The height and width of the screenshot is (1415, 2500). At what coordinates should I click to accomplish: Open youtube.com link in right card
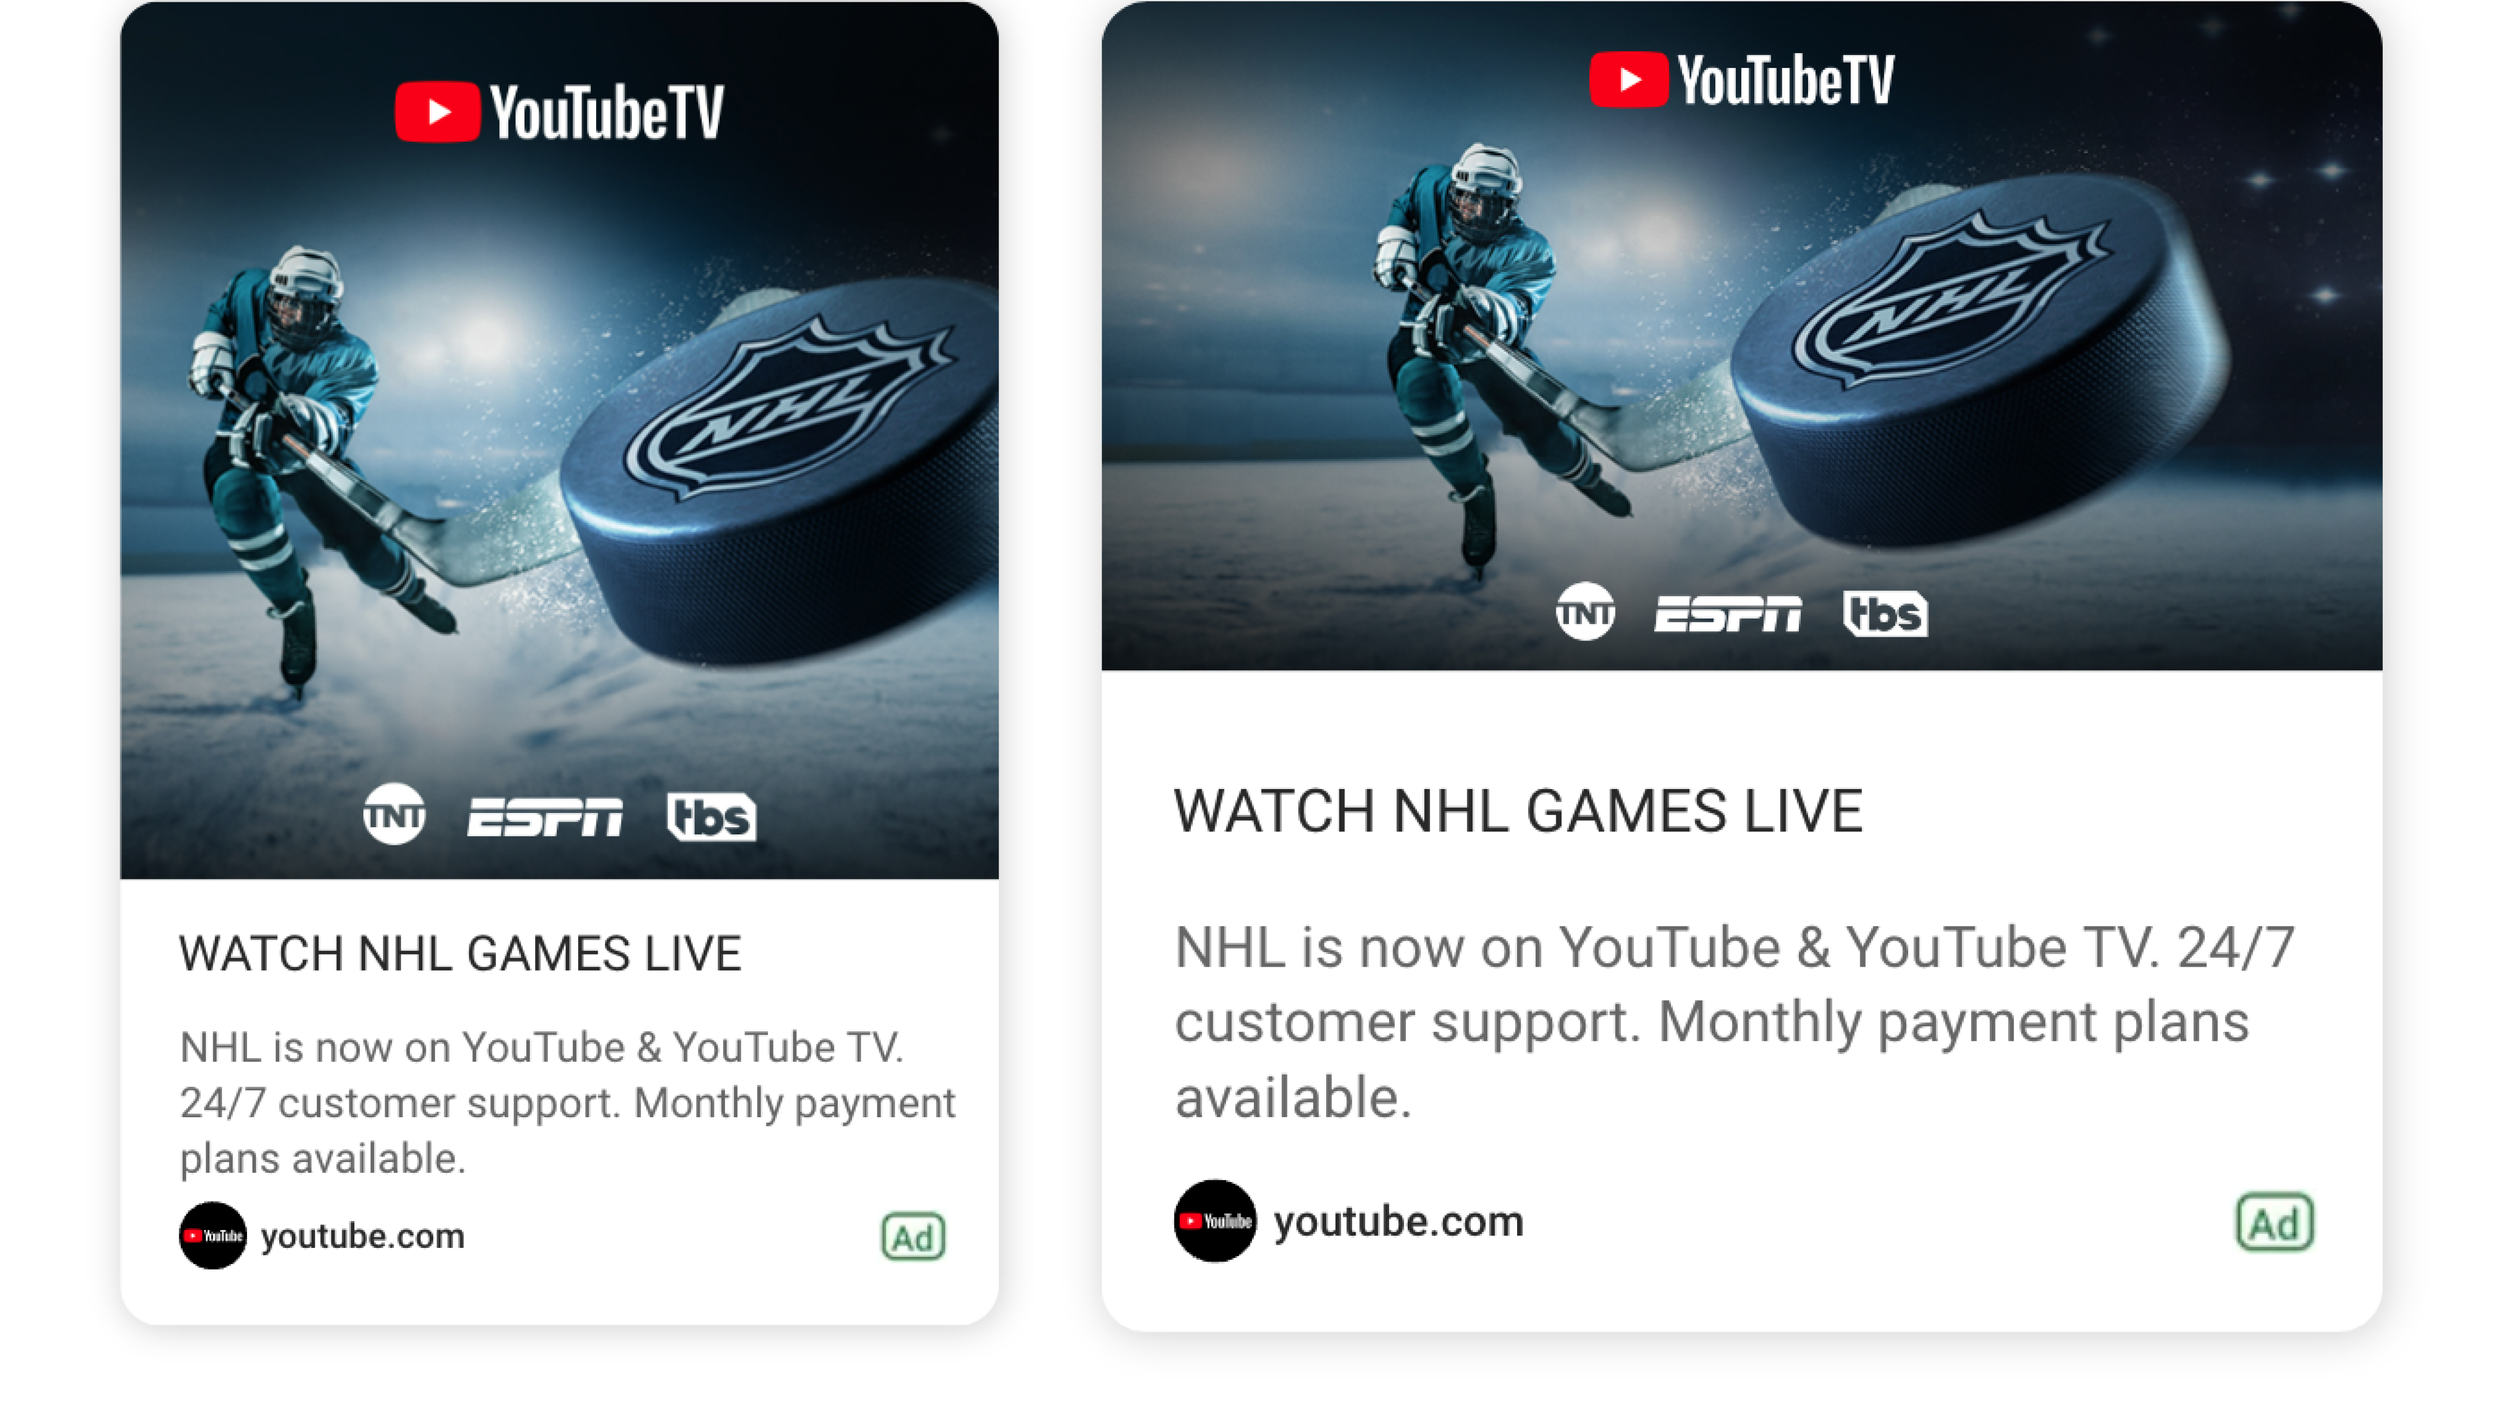1398,1222
